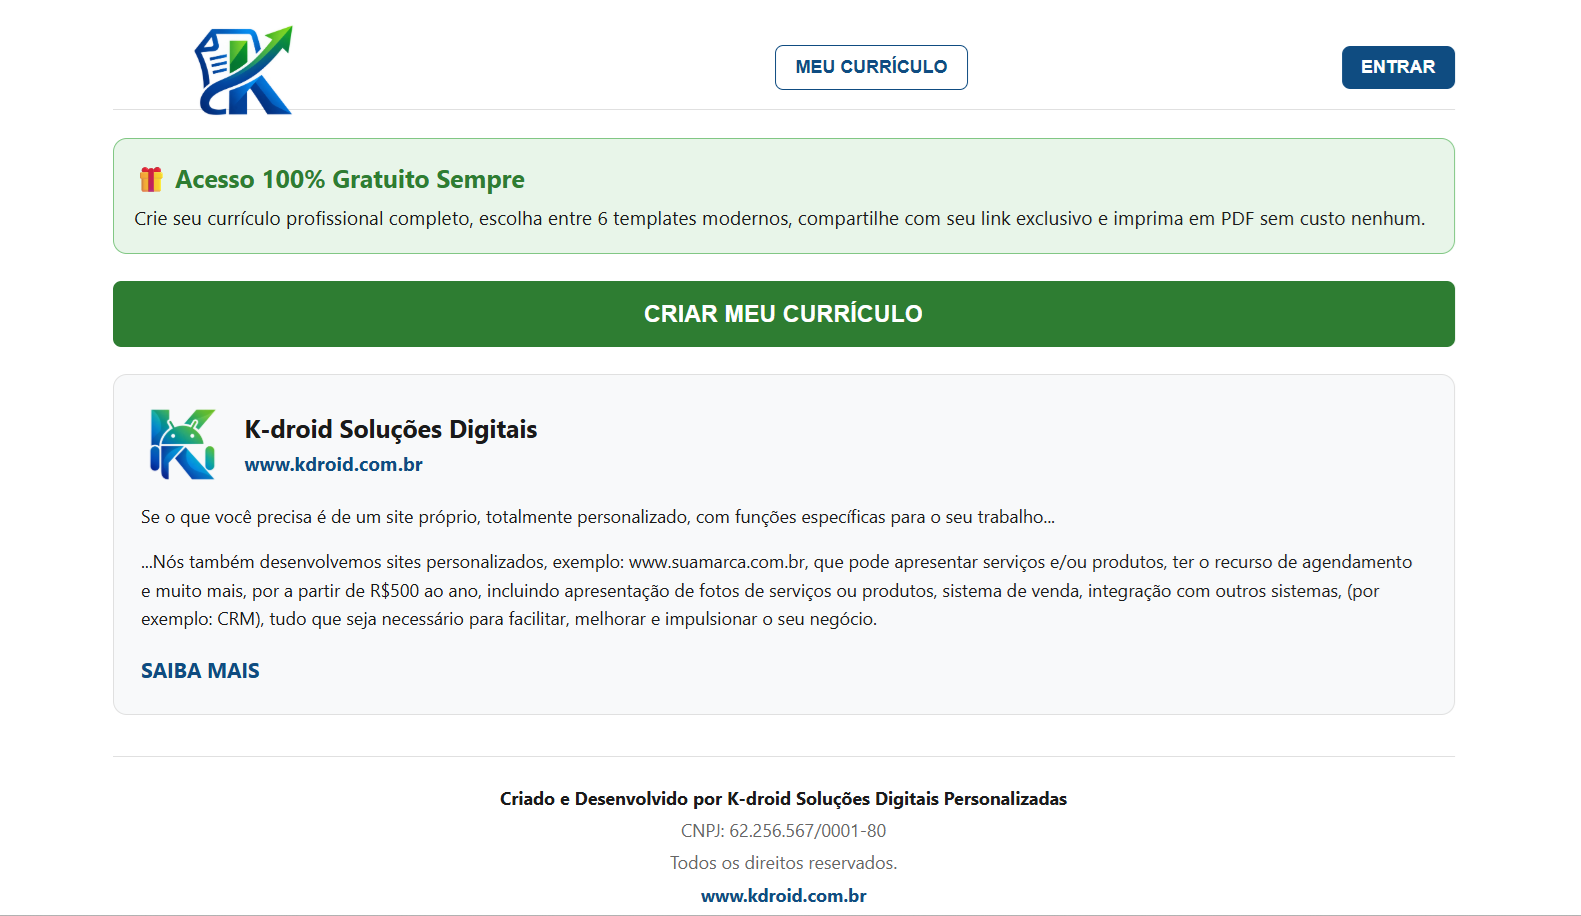Image resolution: width=1581 pixels, height=916 pixels.
Task: Click the paragraph starting 'Crie seu currículo profissional'
Action: point(780,218)
